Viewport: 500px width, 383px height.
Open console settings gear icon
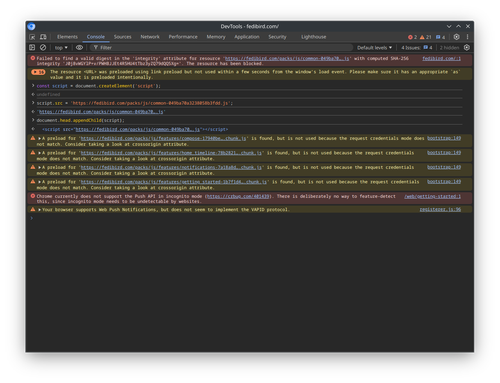467,48
